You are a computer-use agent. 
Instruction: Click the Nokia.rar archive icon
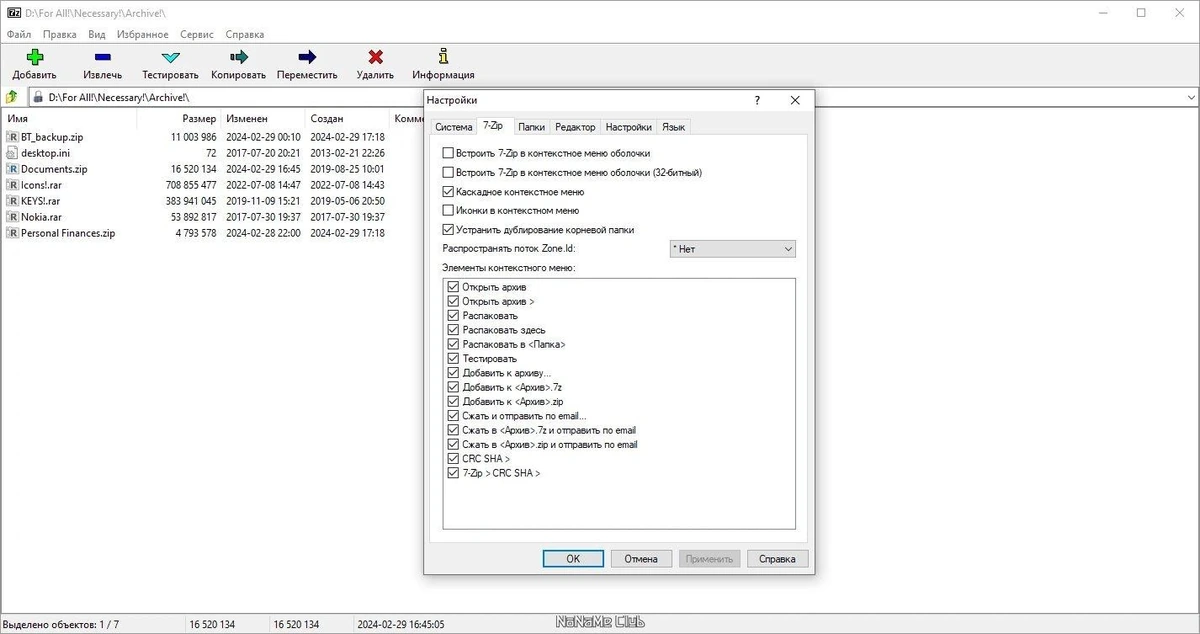[13, 217]
